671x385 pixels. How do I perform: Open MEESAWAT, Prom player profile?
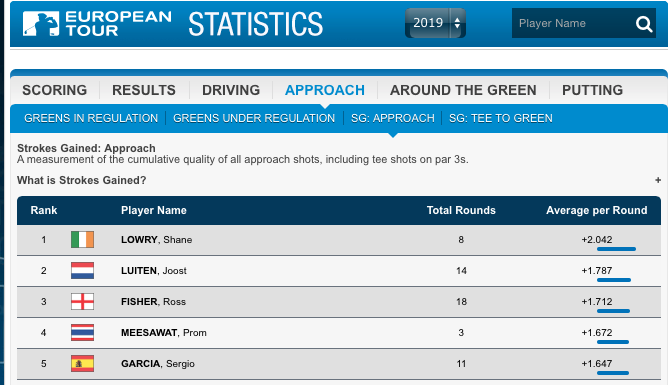[163, 333]
